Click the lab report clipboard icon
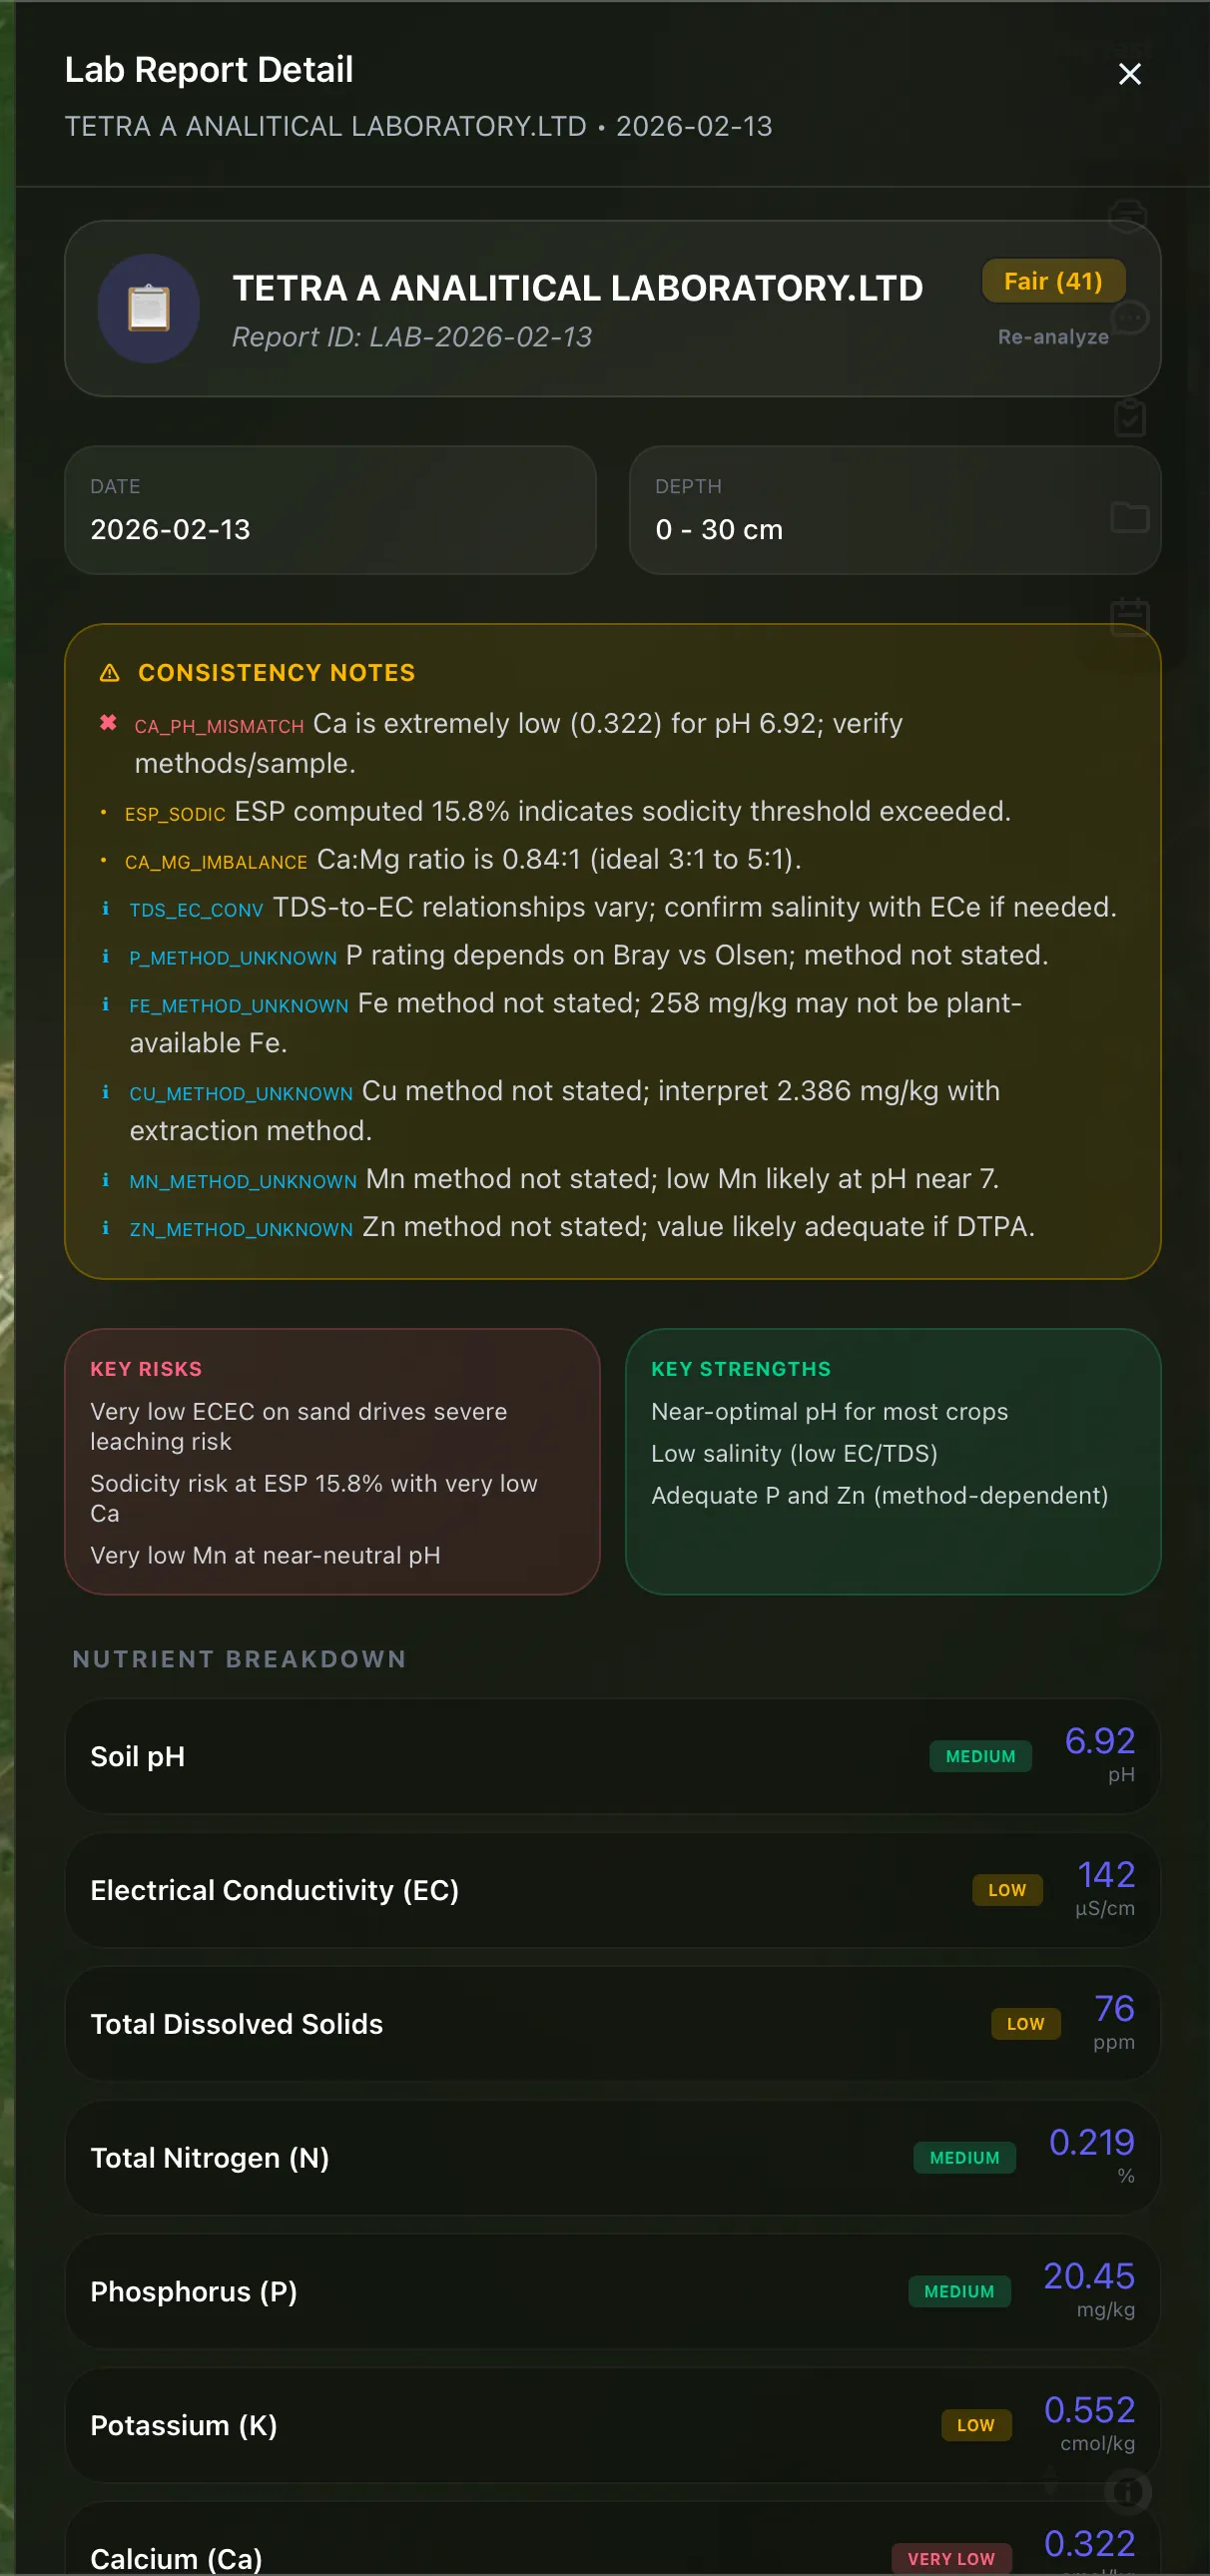Image resolution: width=1210 pixels, height=2576 pixels. pos(148,308)
